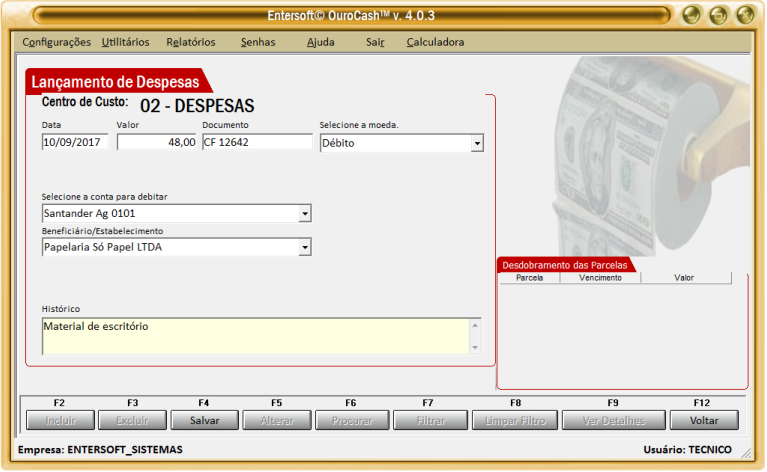The image size is (767, 472).
Task: Open the Ajuda menu
Action: coord(320,43)
